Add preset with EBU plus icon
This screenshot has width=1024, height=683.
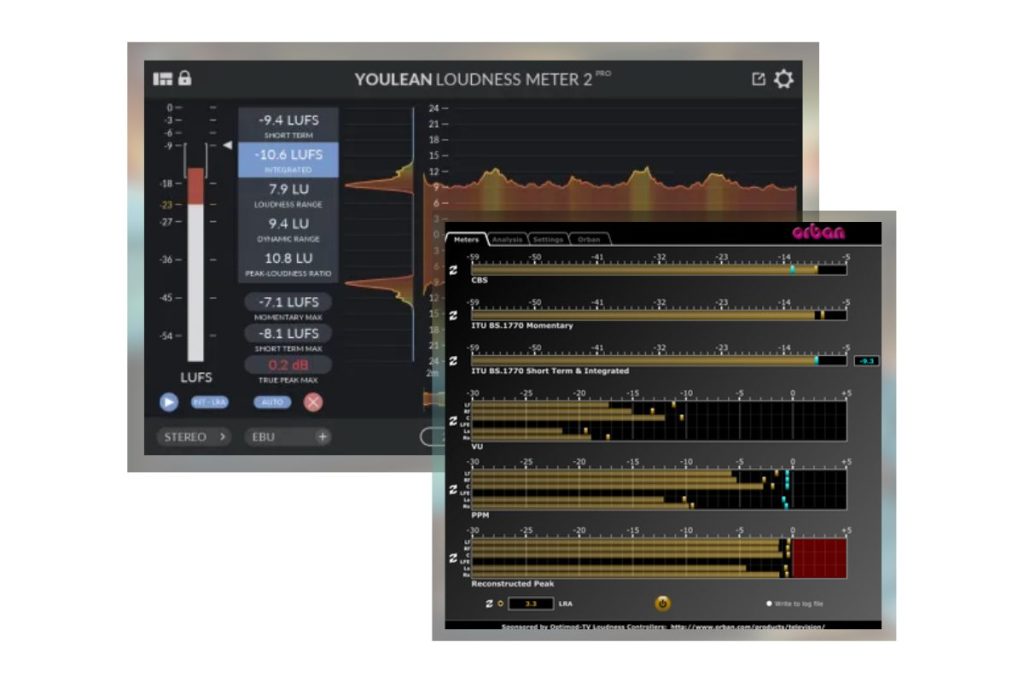pyautogui.click(x=322, y=437)
